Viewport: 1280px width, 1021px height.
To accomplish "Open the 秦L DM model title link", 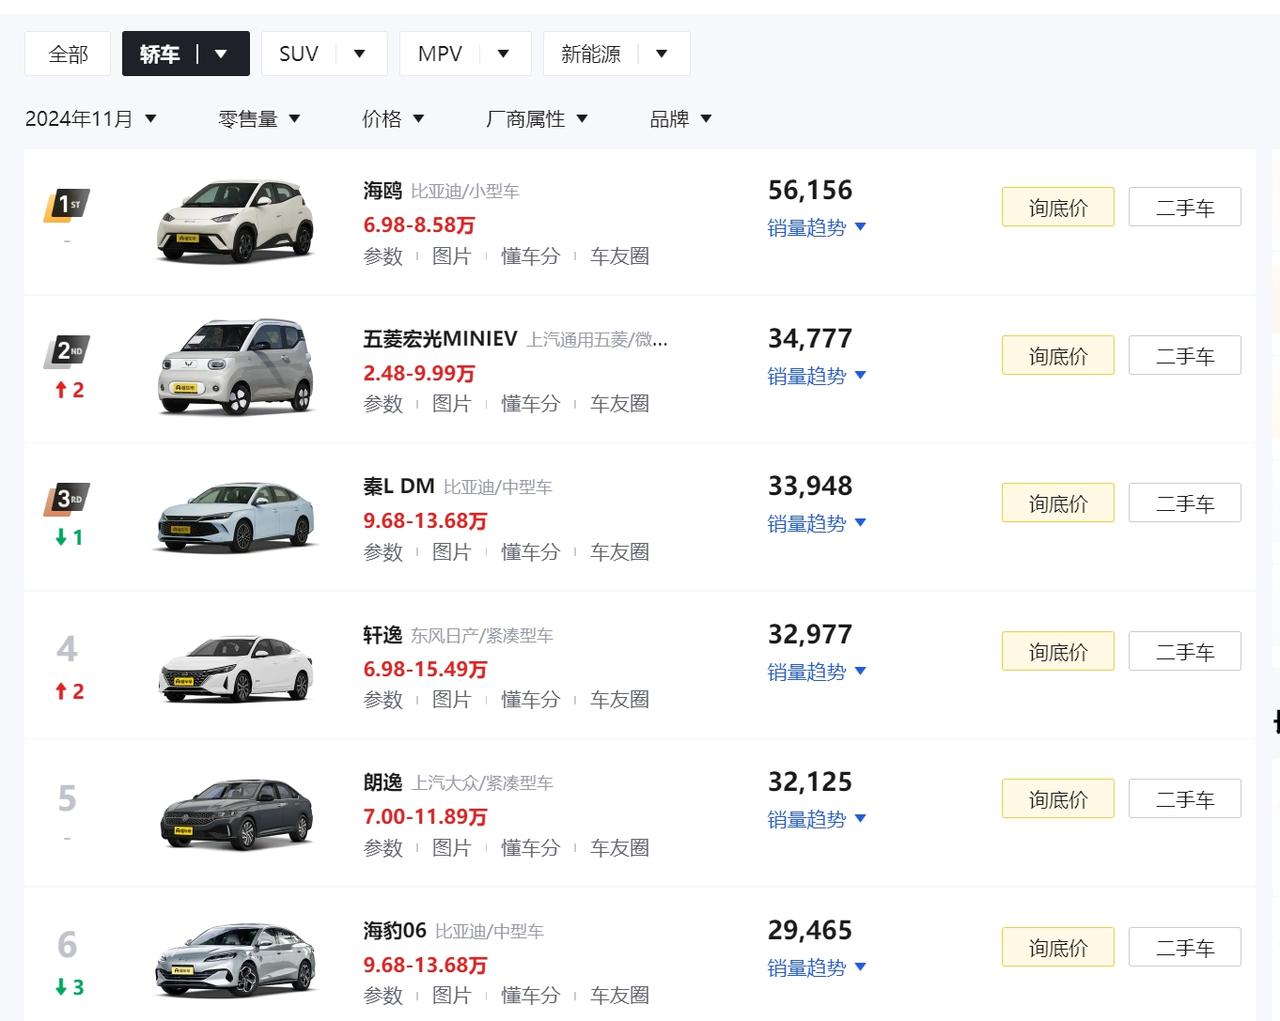I will point(398,487).
